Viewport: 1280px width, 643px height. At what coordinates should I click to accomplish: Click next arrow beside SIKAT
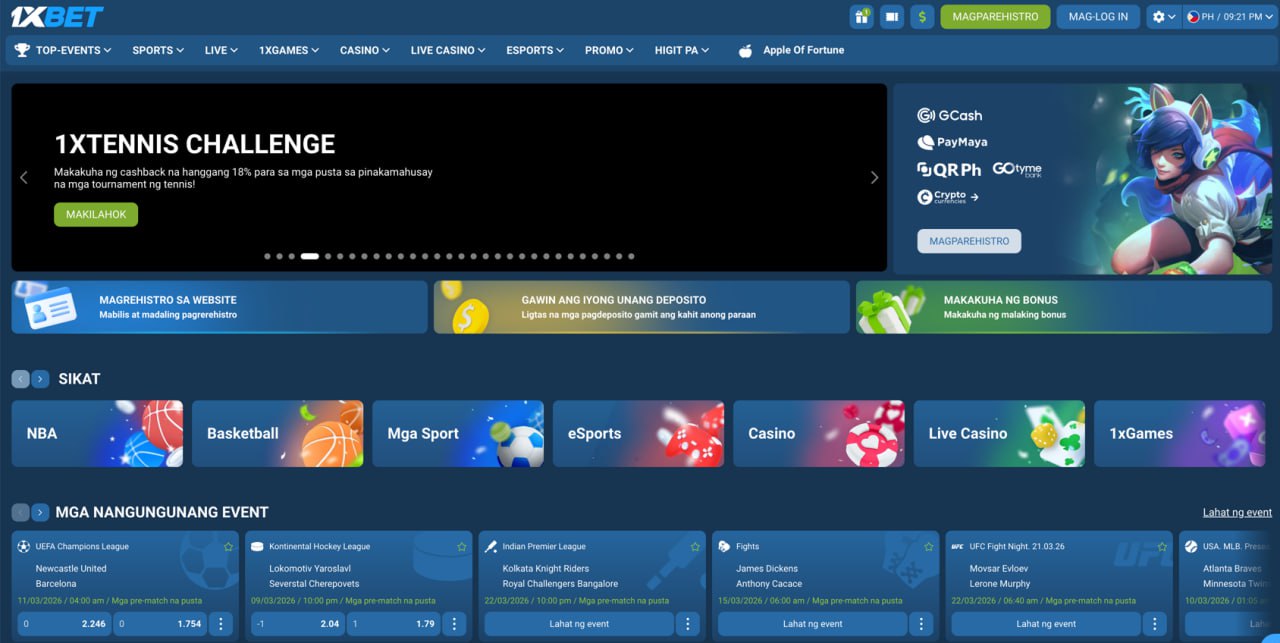tap(40, 379)
